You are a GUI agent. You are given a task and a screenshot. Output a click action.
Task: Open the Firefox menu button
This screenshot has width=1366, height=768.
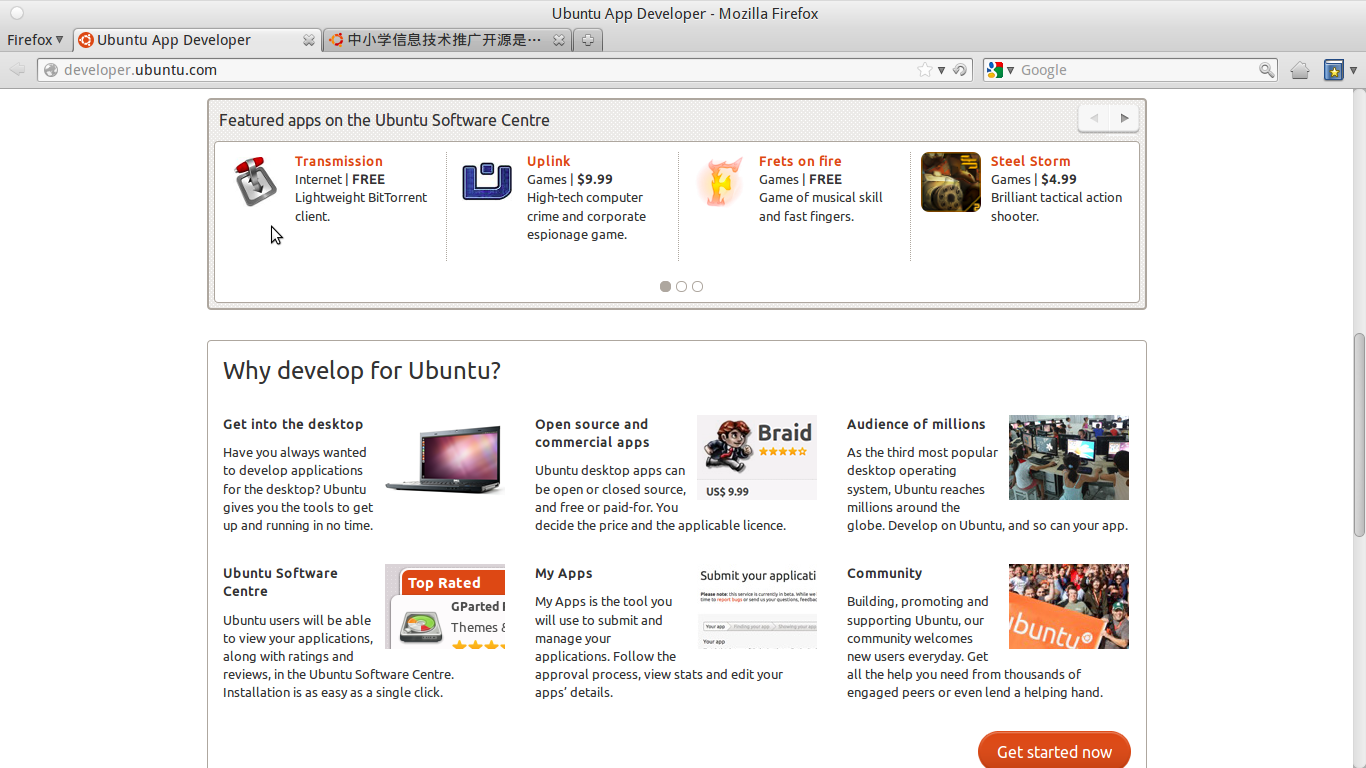tap(35, 40)
